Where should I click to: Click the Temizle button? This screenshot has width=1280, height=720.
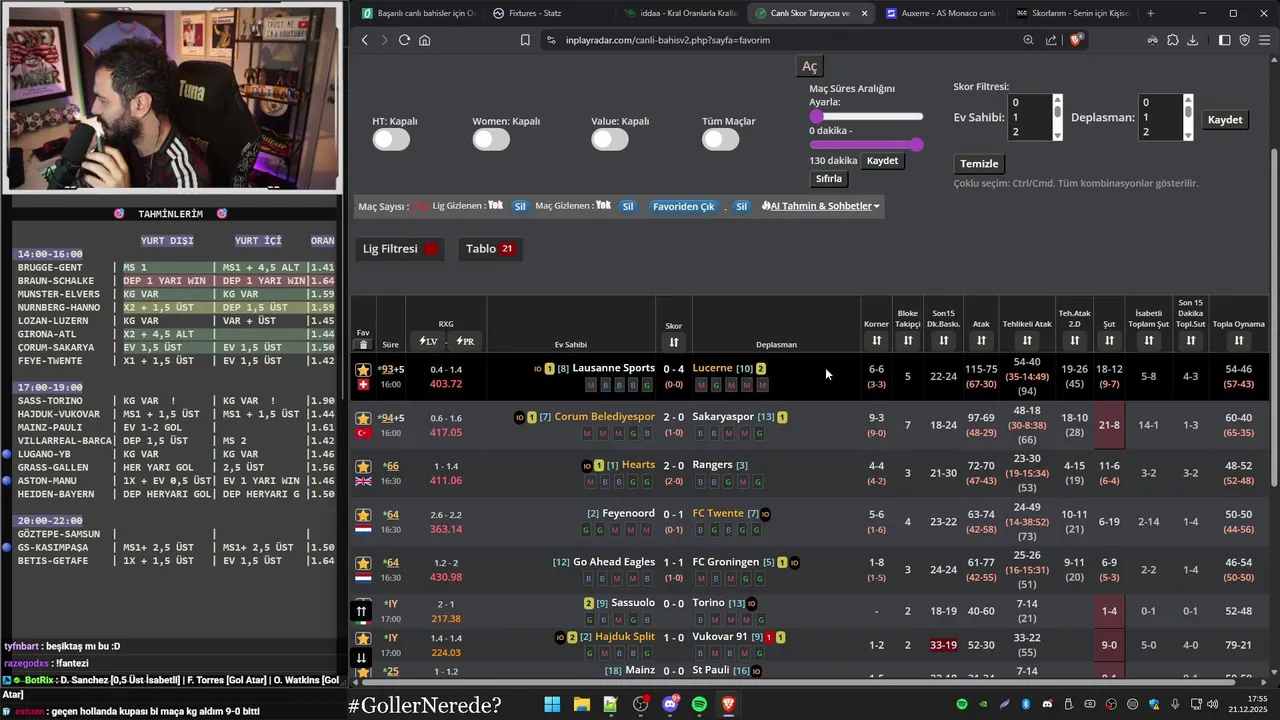(x=979, y=164)
